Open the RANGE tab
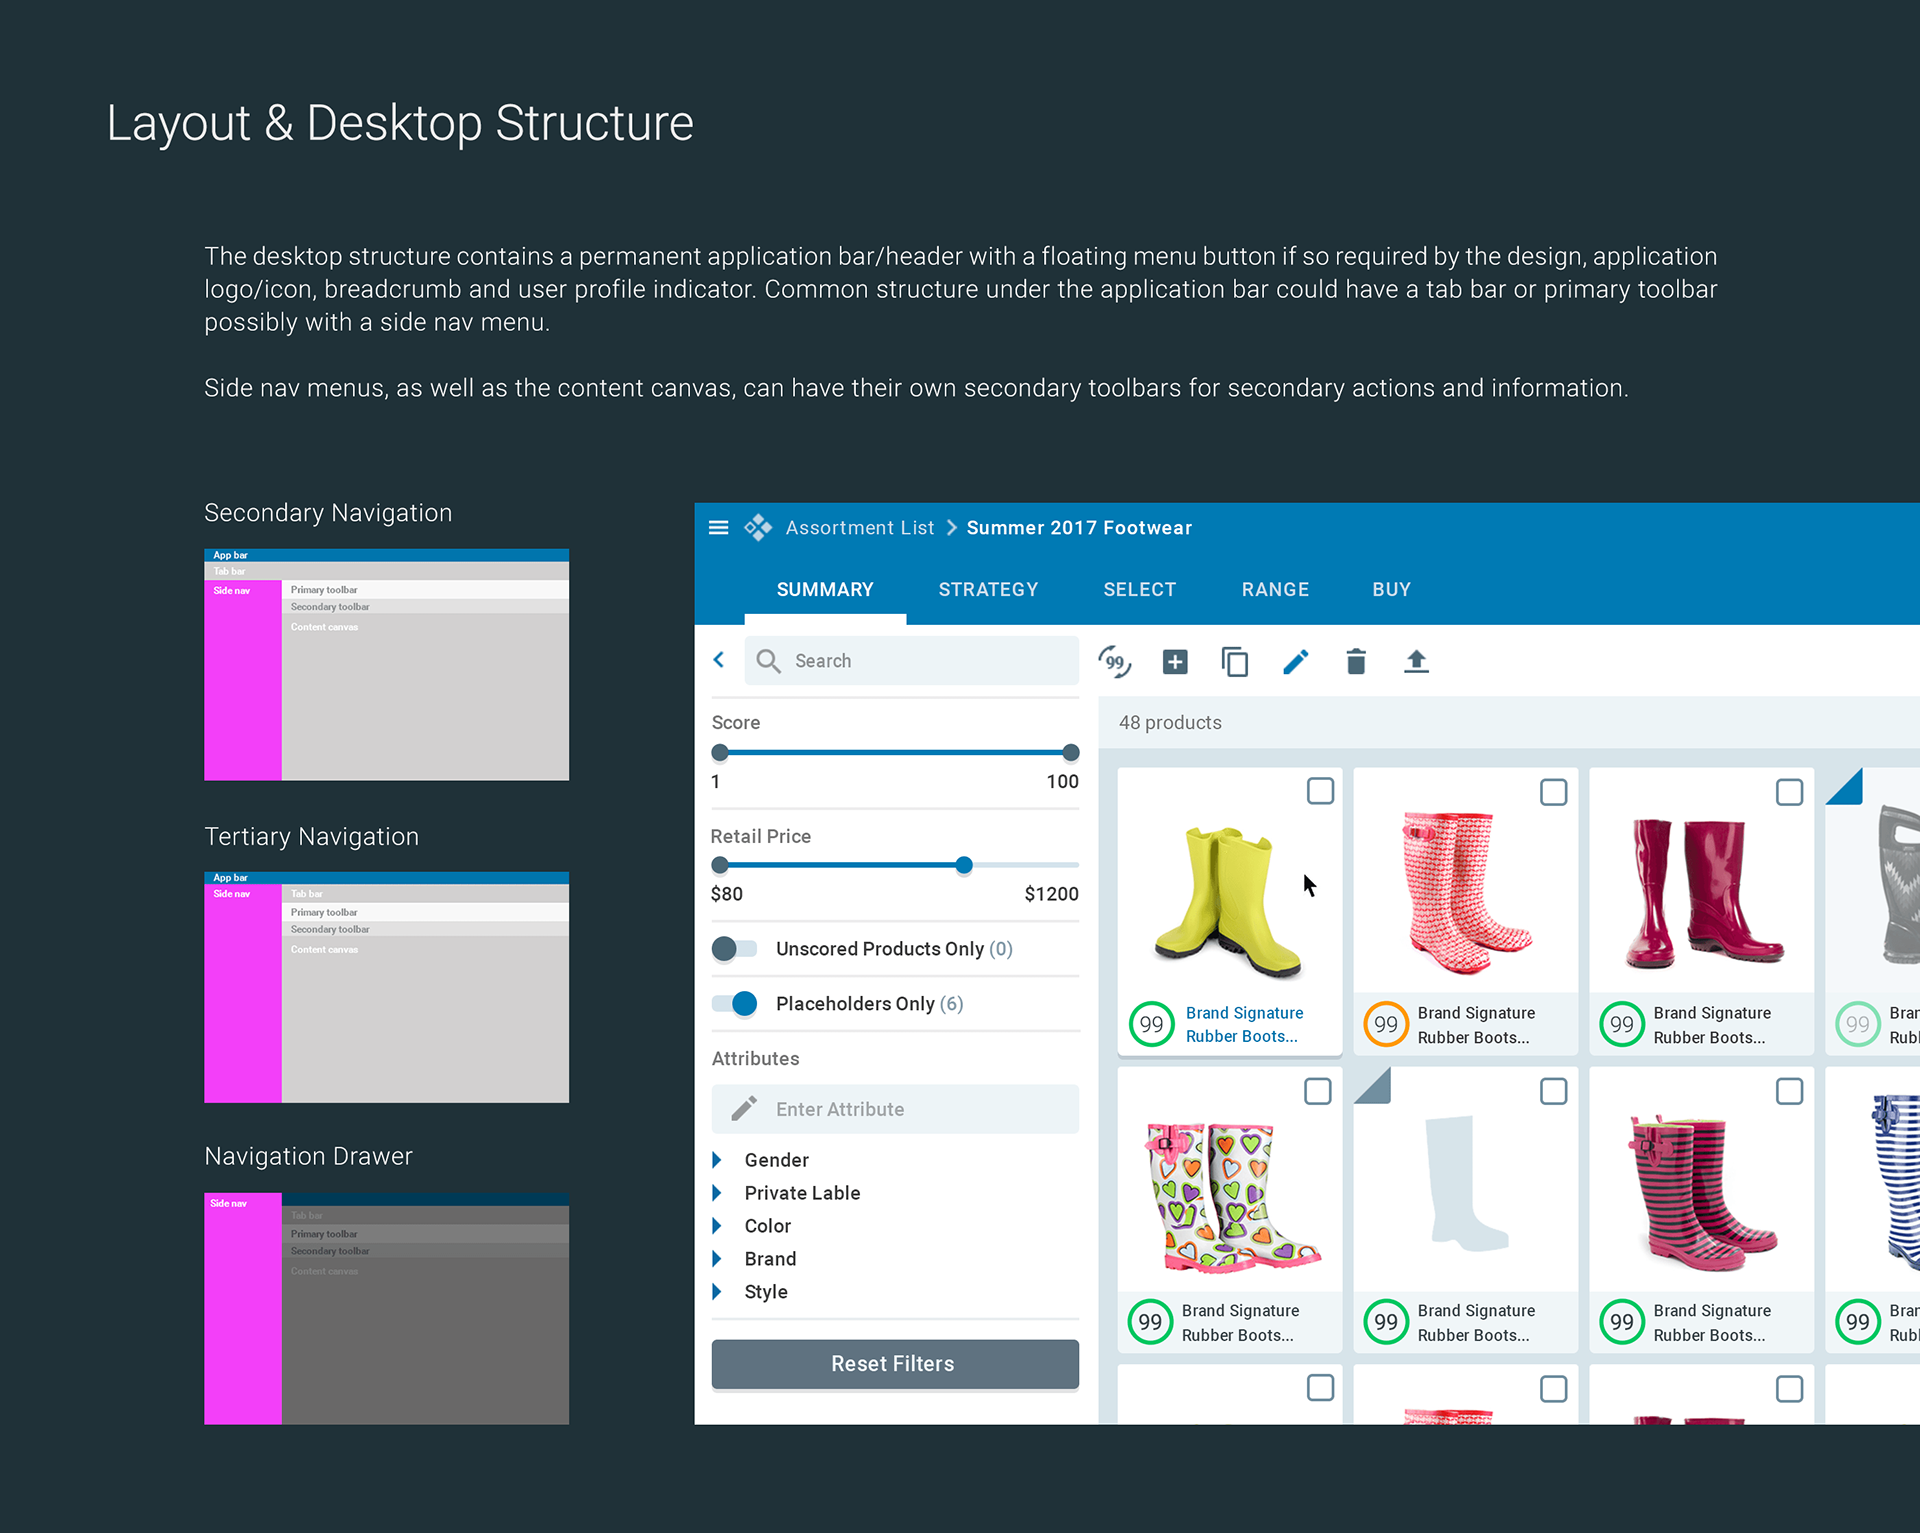This screenshot has height=1533, width=1920. (1275, 590)
